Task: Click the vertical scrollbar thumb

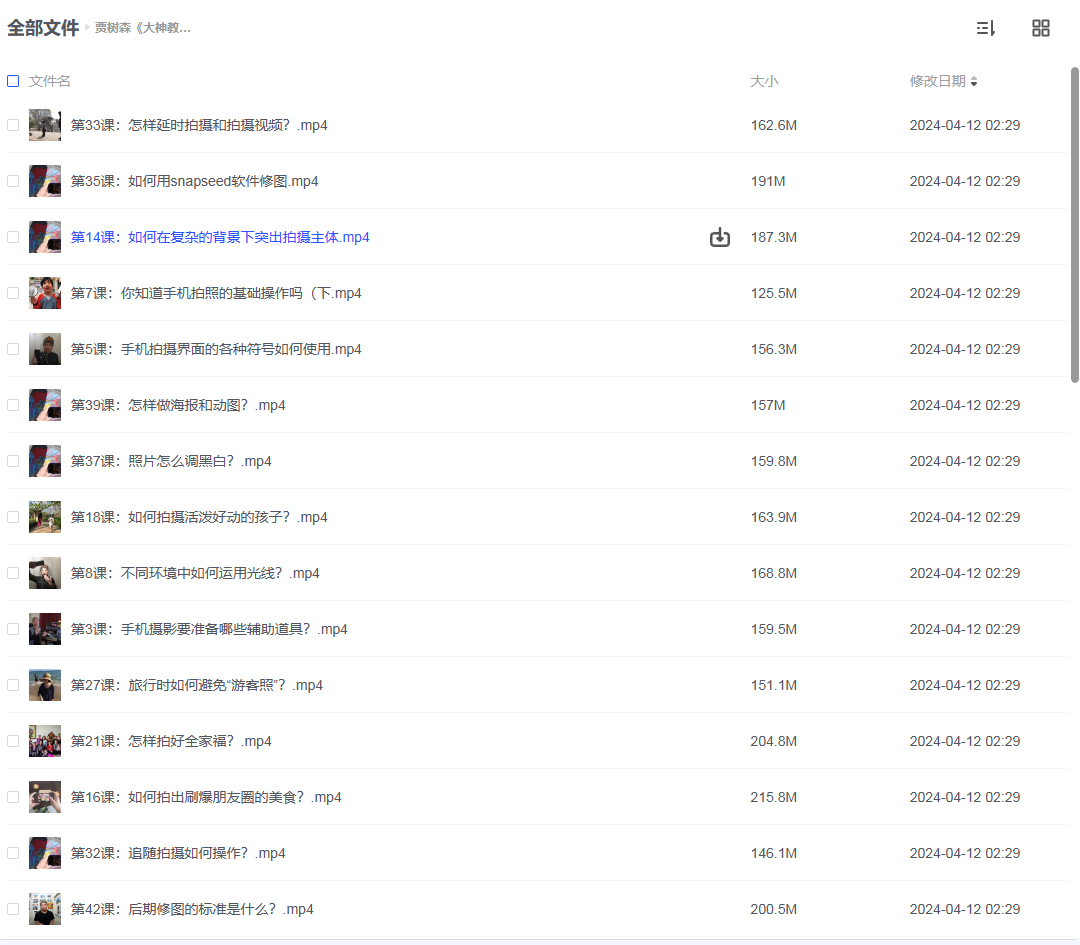Action: (x=1074, y=225)
